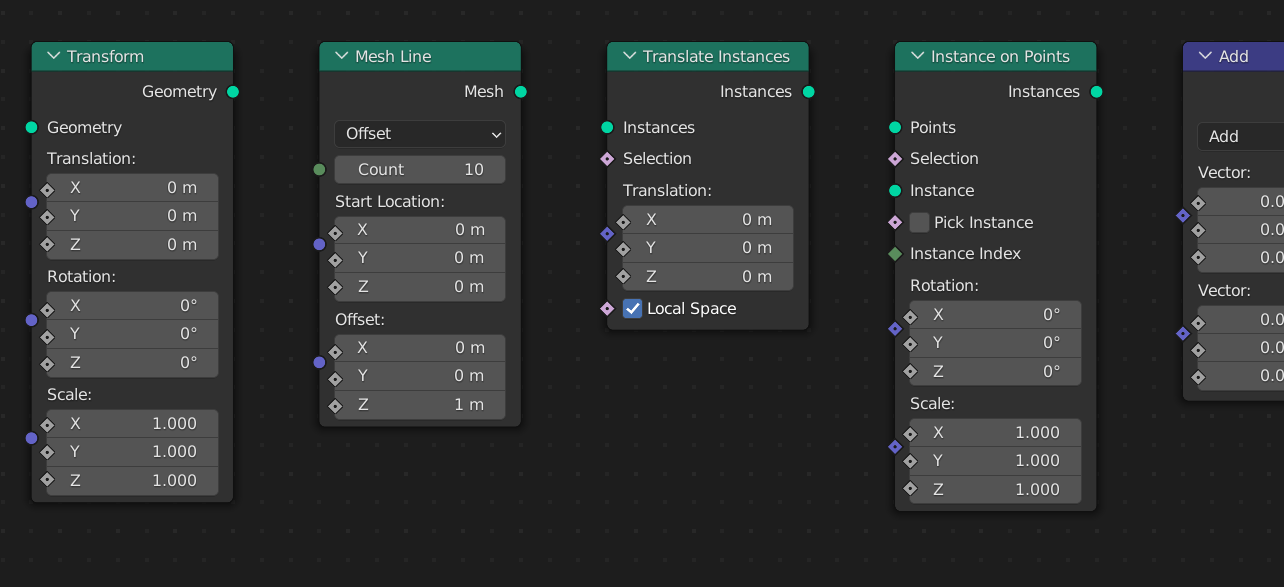Open the Offset mode dropdown in Mesh Line
The image size is (1284, 587).
pyautogui.click(x=420, y=134)
